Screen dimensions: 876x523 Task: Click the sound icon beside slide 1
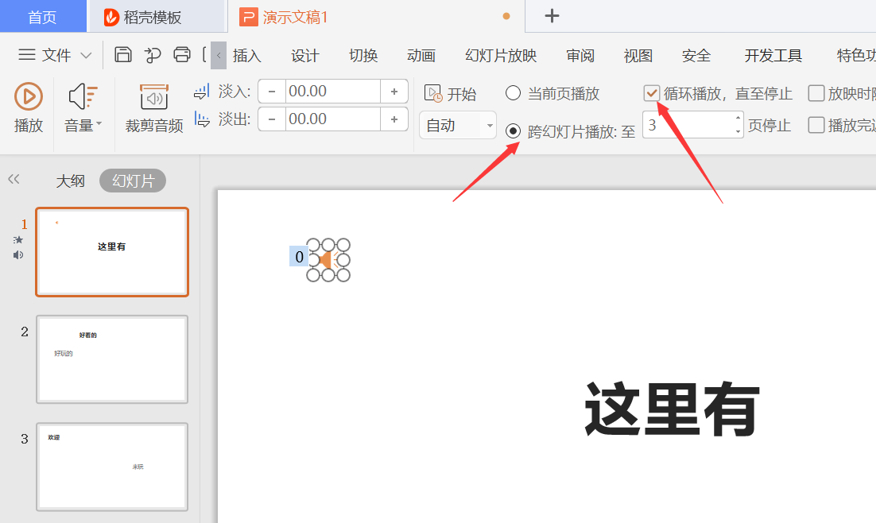pos(18,255)
